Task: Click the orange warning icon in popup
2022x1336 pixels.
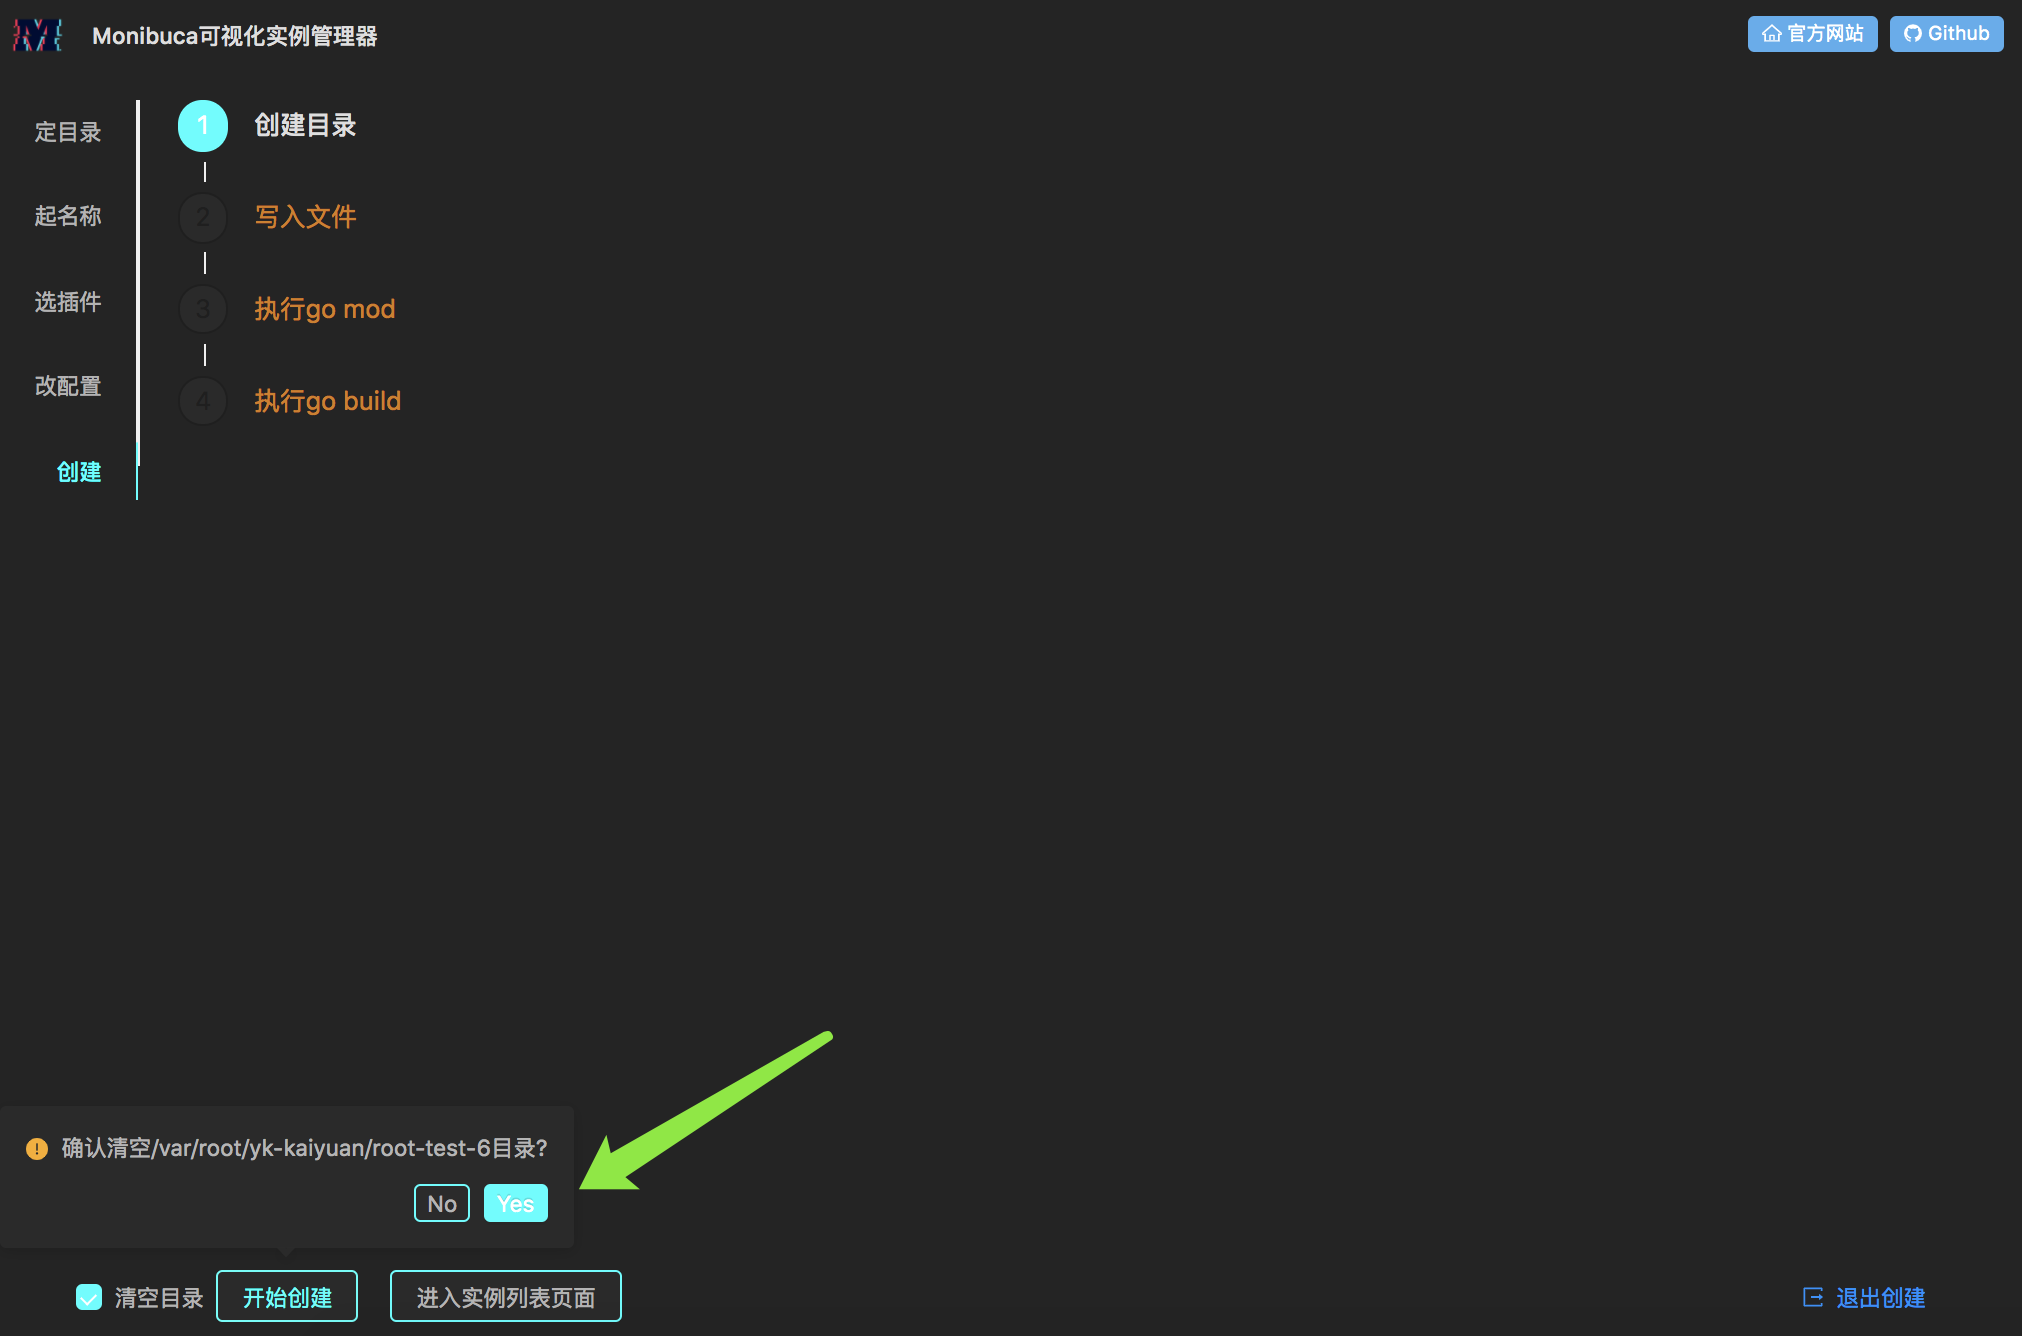Action: coord(37,1149)
